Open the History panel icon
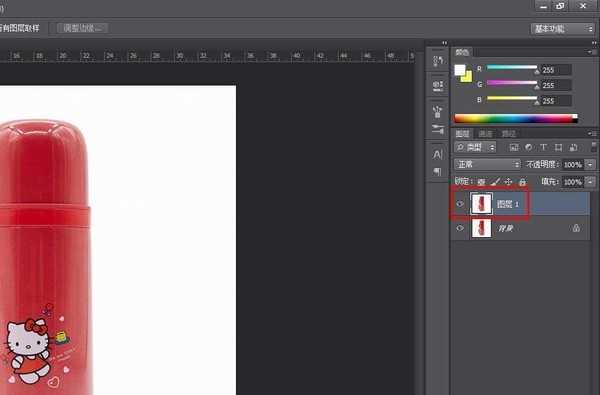This screenshot has height=395, width=600. coord(438,61)
